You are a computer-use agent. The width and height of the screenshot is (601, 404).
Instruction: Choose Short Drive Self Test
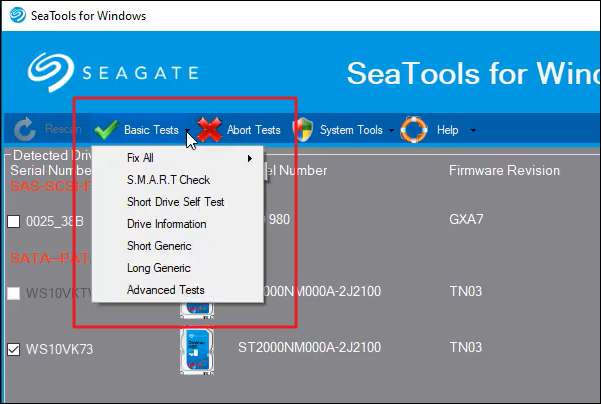pyautogui.click(x=178, y=202)
